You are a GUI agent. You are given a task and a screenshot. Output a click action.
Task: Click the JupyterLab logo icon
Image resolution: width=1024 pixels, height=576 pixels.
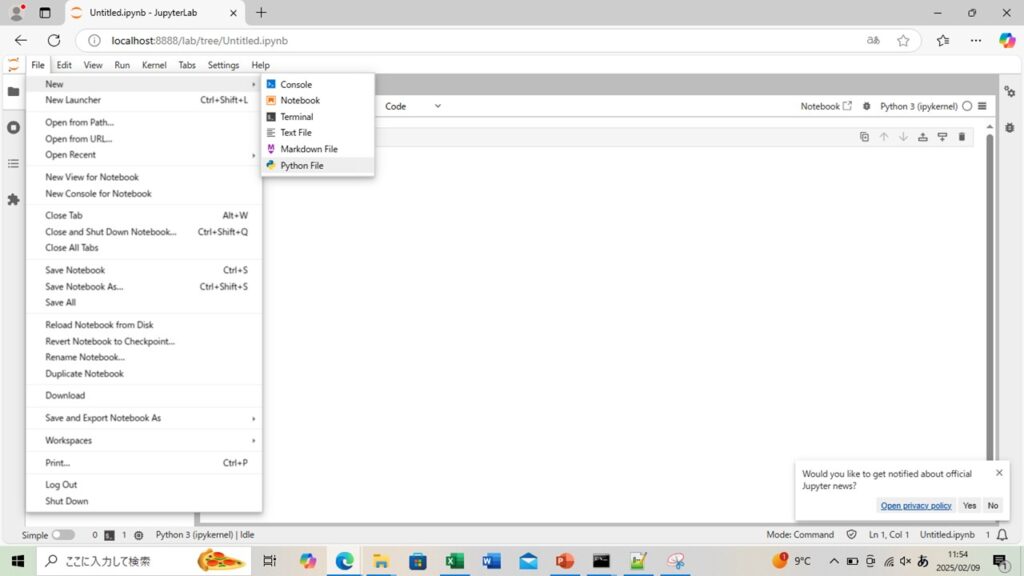[13, 65]
